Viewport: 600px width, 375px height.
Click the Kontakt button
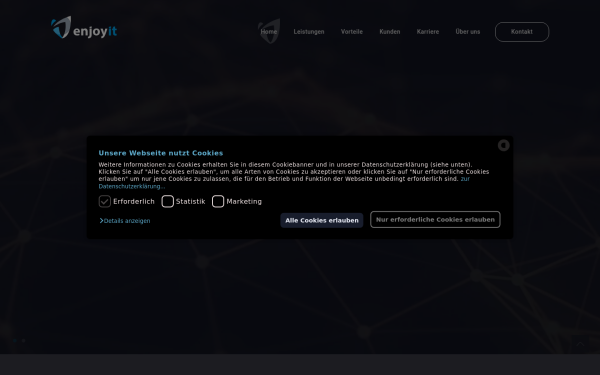[522, 32]
